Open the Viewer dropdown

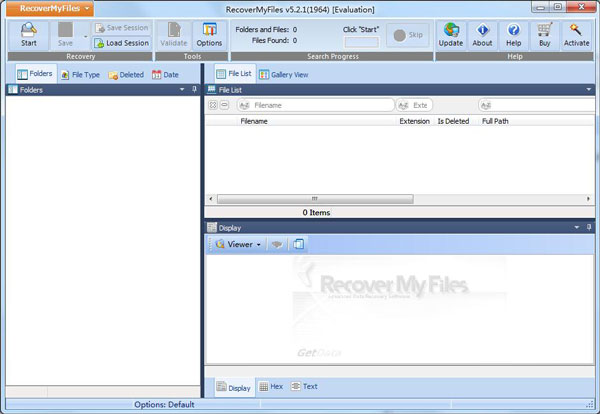[238, 244]
